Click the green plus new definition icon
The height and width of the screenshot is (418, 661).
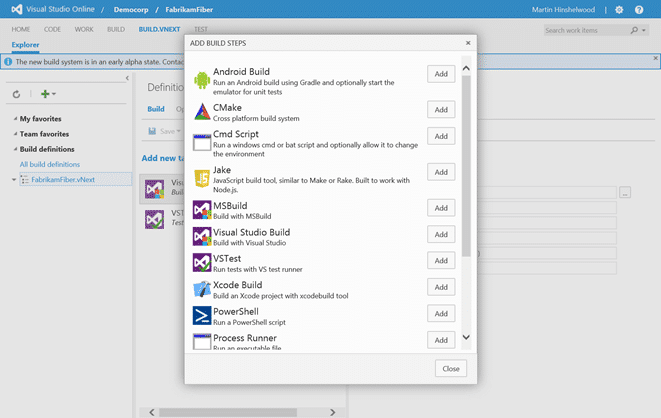coord(45,94)
